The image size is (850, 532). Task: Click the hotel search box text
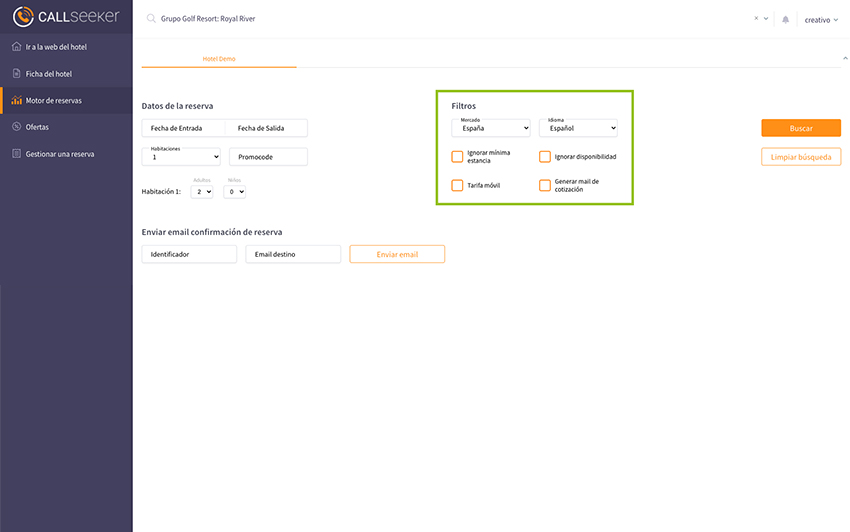(208, 18)
